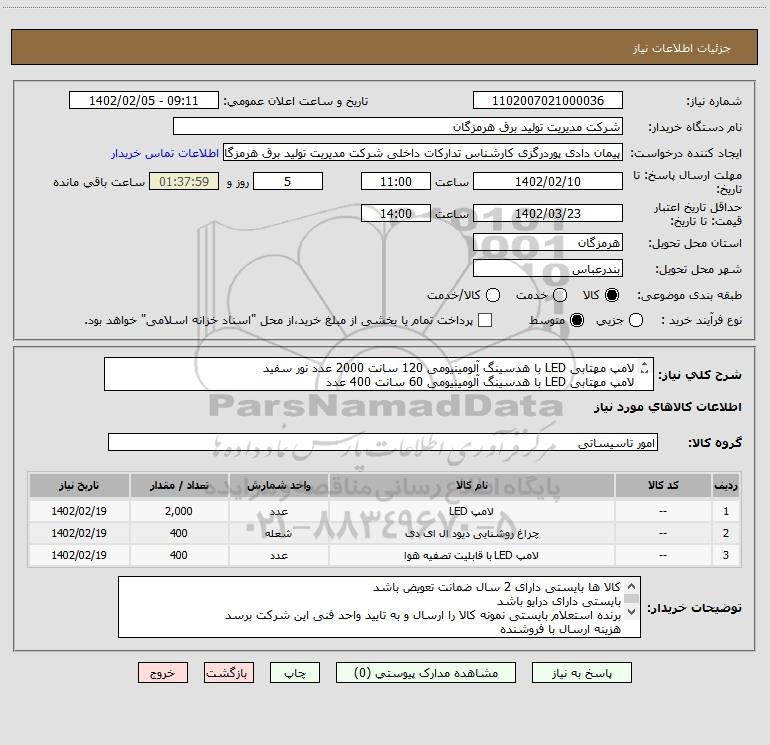Click the days remaining field showing 5
Screen dimensions: 770x745
(x=288, y=182)
